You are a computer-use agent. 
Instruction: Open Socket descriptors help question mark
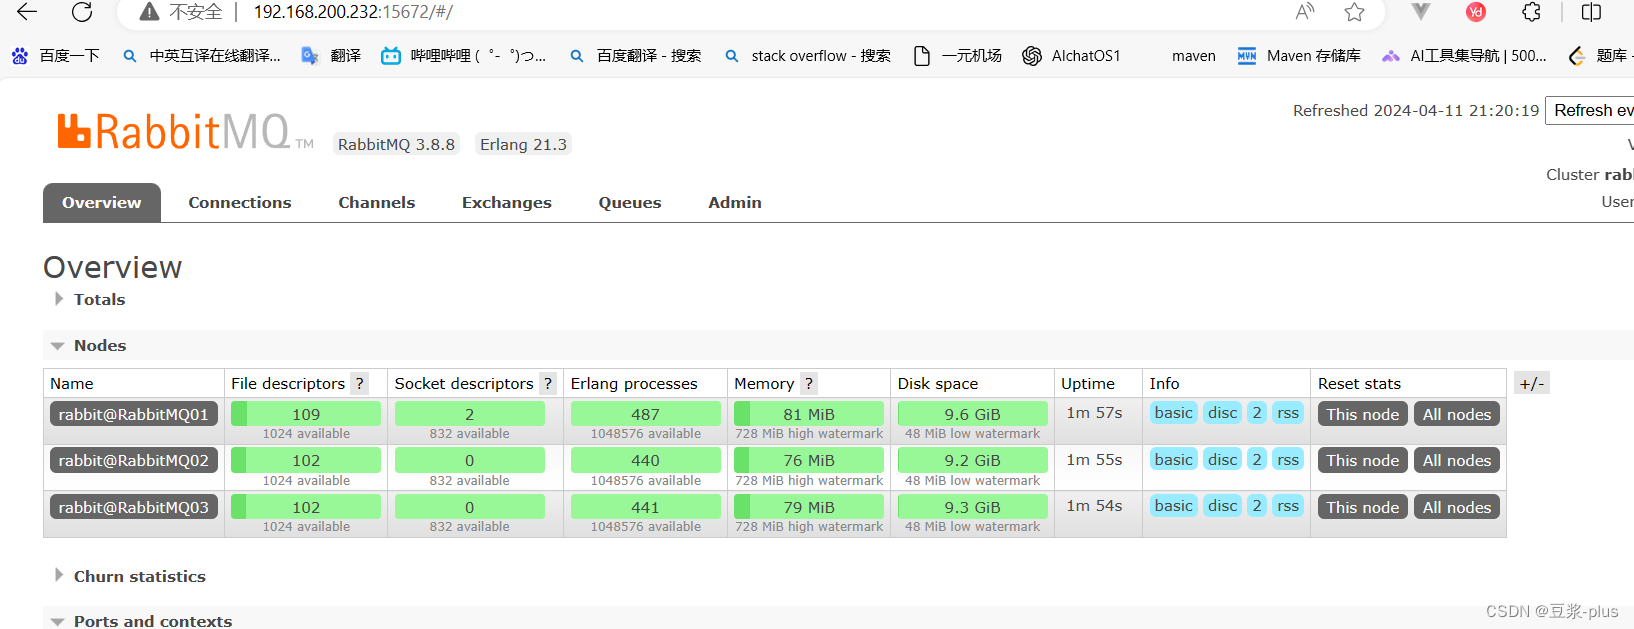tap(548, 383)
